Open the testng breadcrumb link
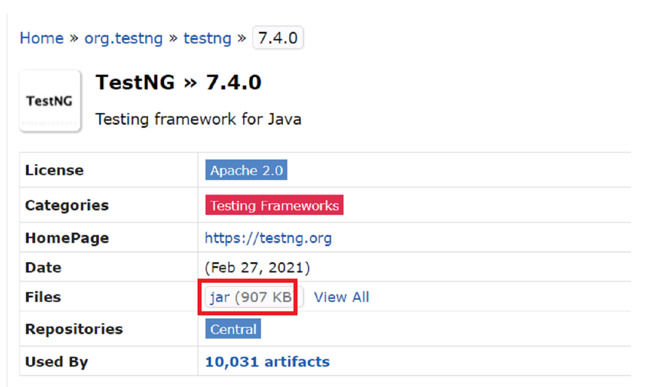The width and height of the screenshot is (647, 387). (x=207, y=38)
